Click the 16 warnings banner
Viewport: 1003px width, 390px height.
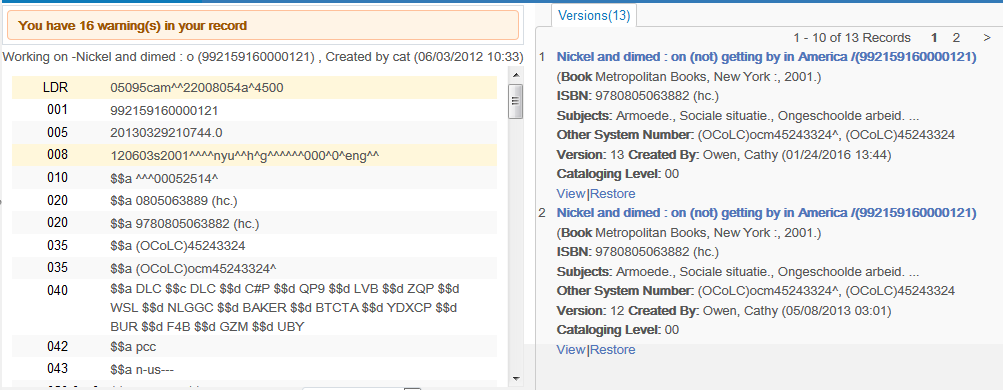[263, 26]
